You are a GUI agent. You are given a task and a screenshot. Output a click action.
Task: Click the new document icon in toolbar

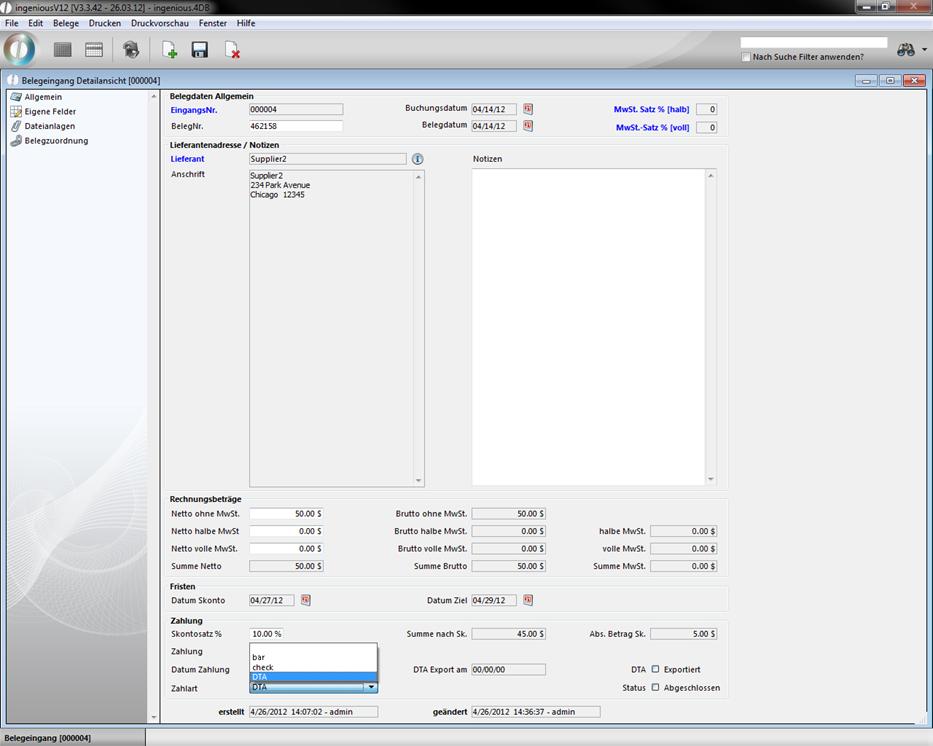point(170,50)
